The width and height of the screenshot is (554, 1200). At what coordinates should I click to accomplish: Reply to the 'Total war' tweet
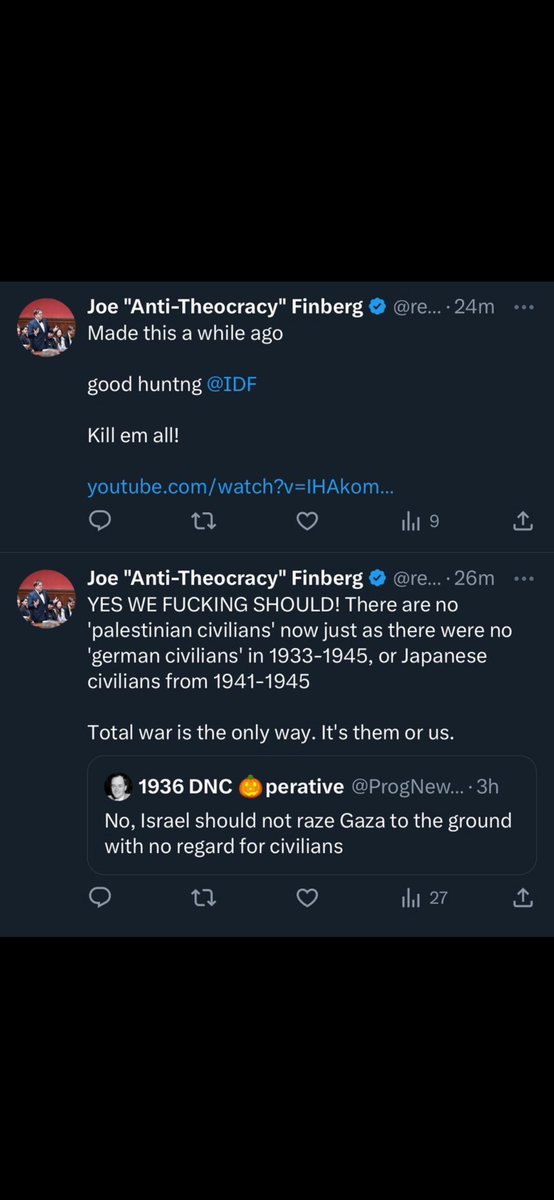click(x=99, y=898)
